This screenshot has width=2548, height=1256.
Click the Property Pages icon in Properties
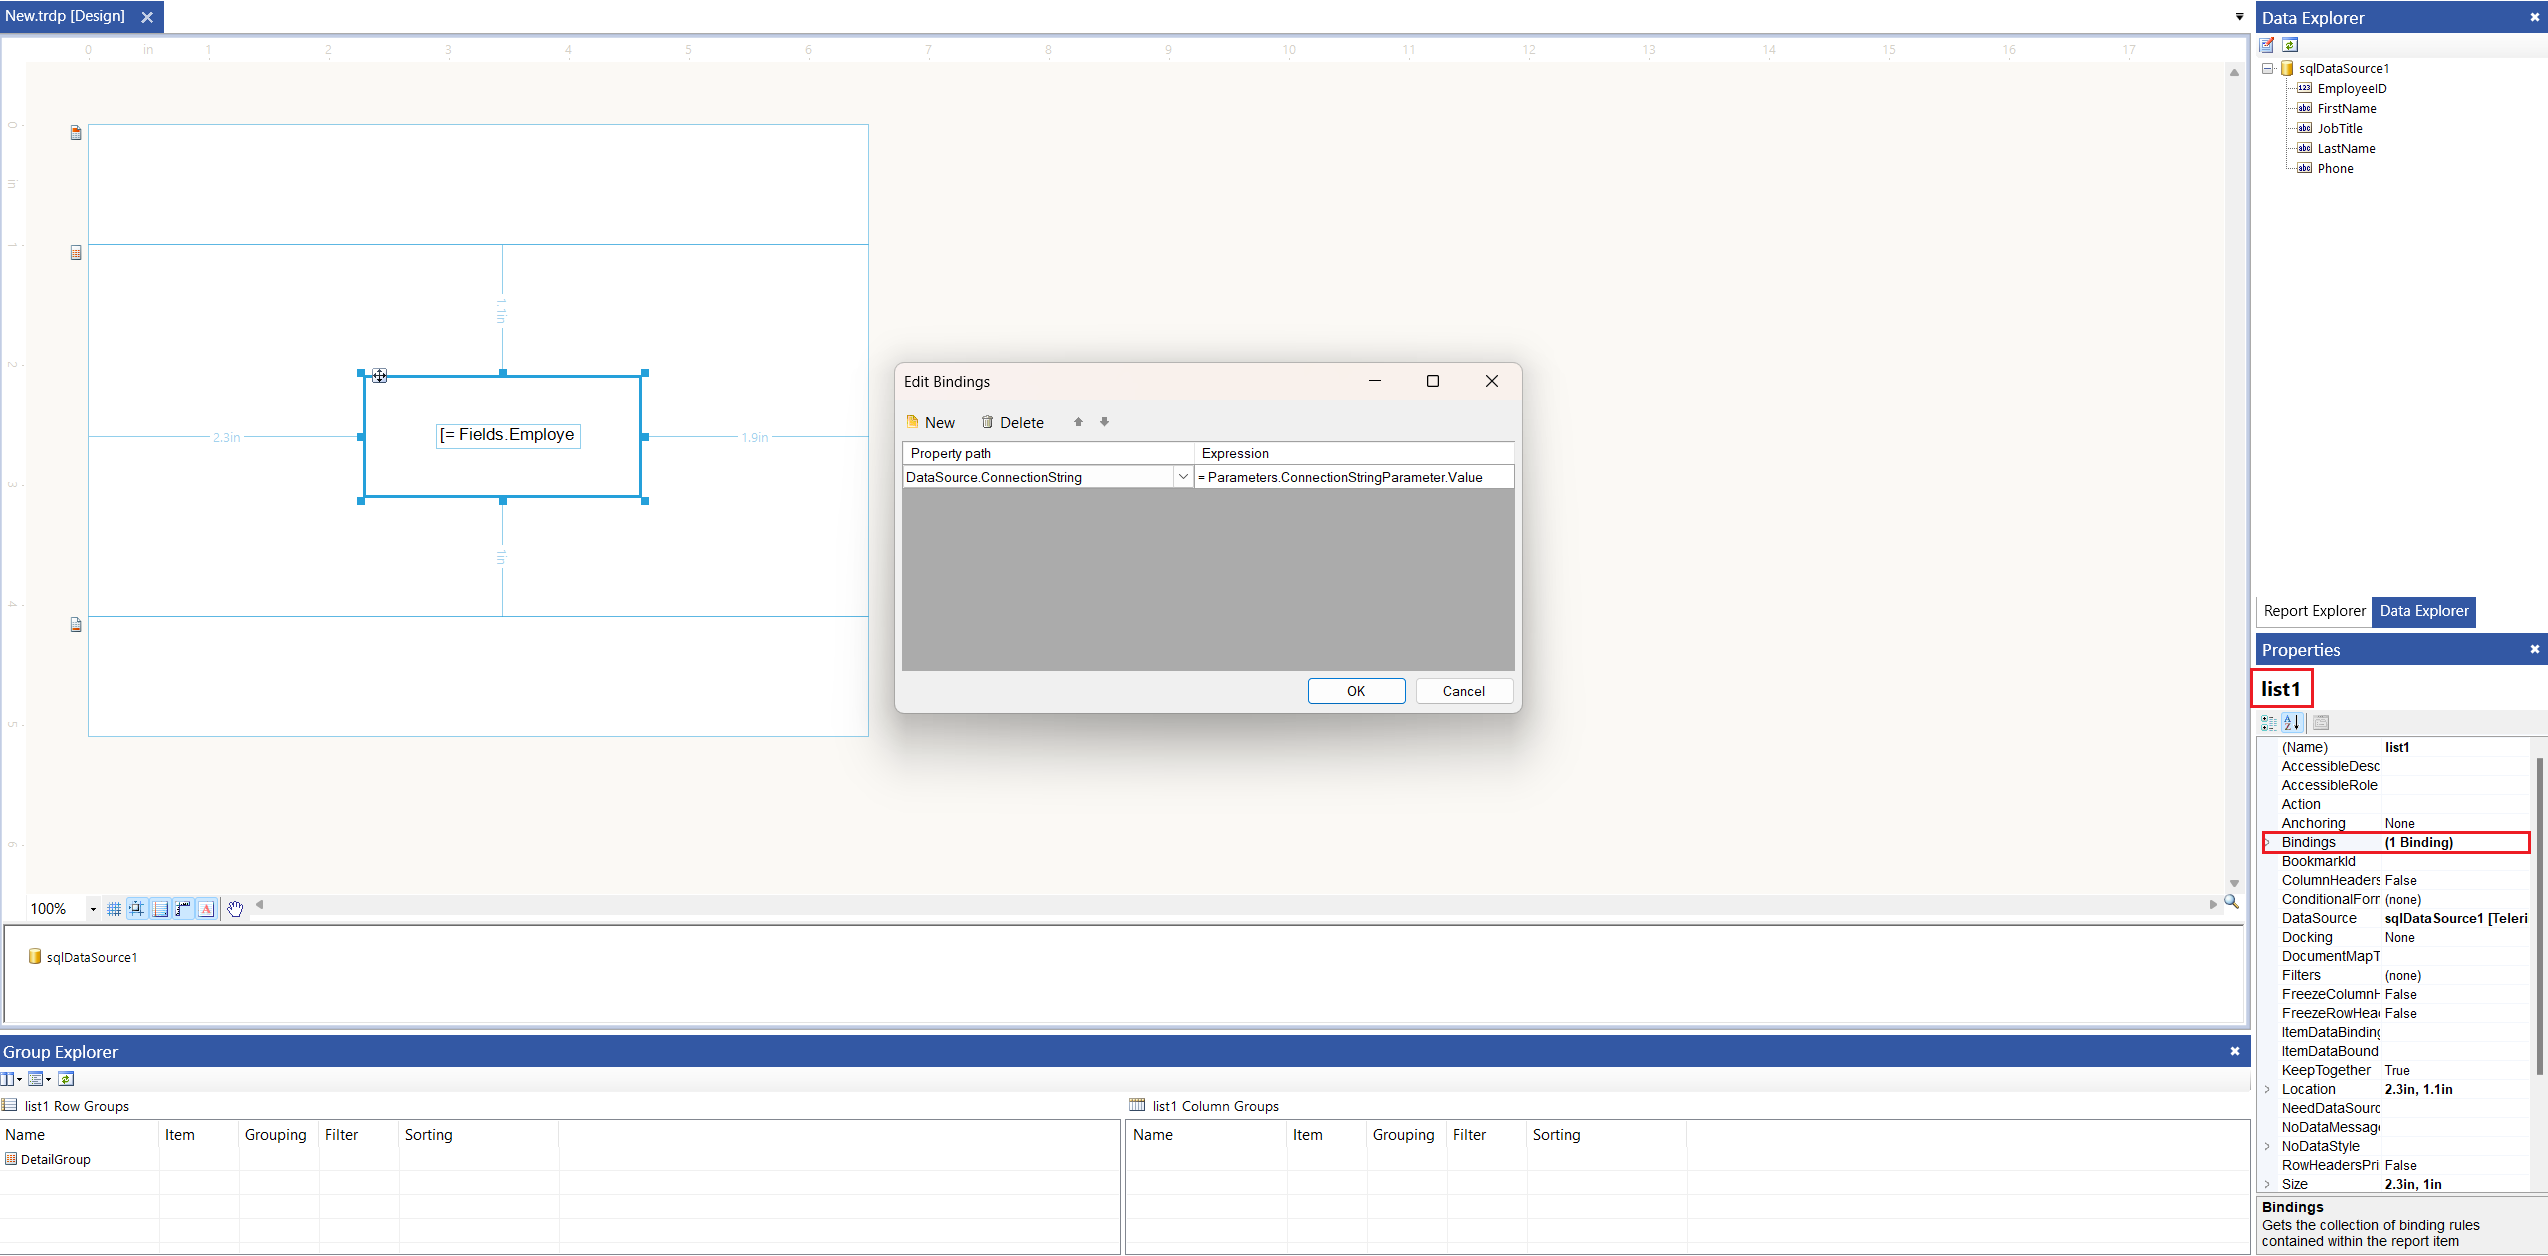point(2321,722)
